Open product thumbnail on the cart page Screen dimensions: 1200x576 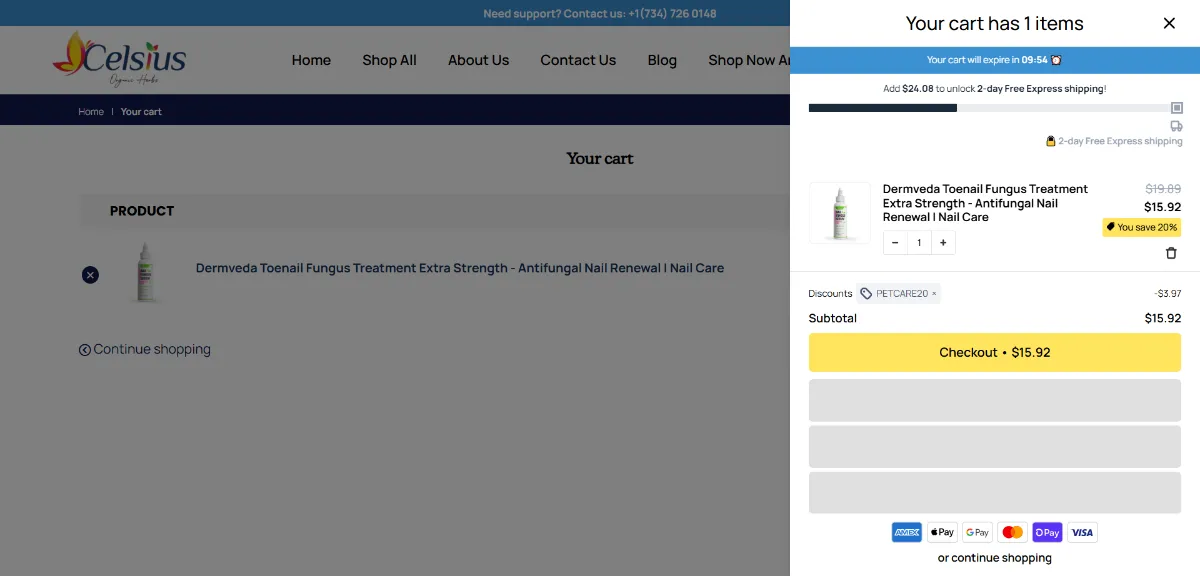click(147, 272)
